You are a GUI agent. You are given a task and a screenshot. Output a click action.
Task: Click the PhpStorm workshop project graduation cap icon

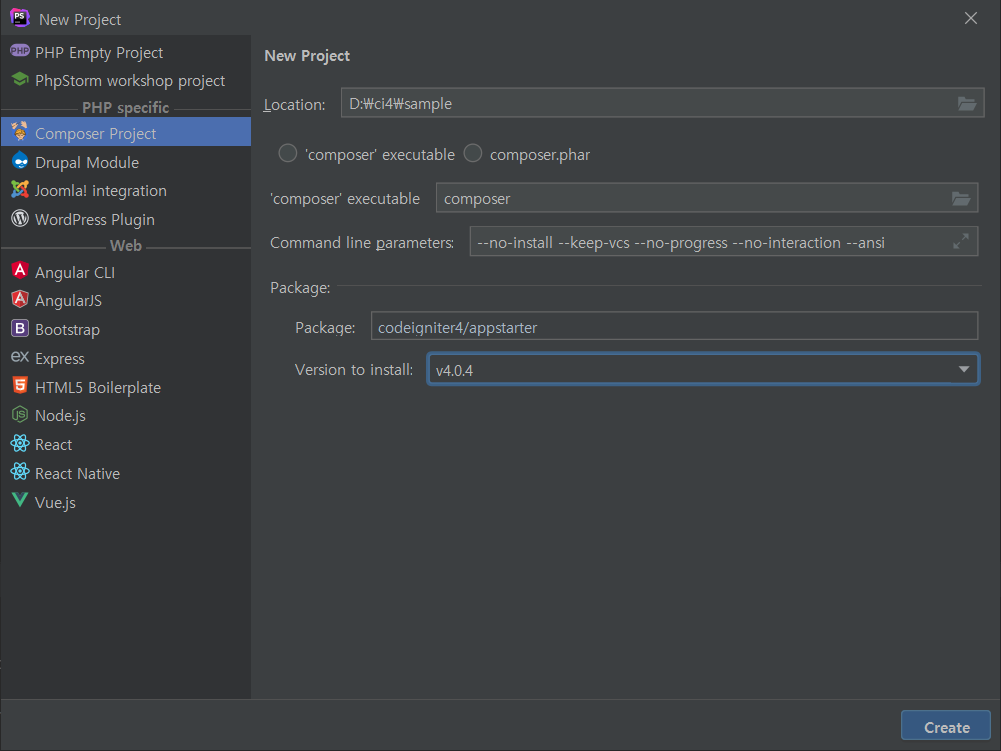coord(20,79)
